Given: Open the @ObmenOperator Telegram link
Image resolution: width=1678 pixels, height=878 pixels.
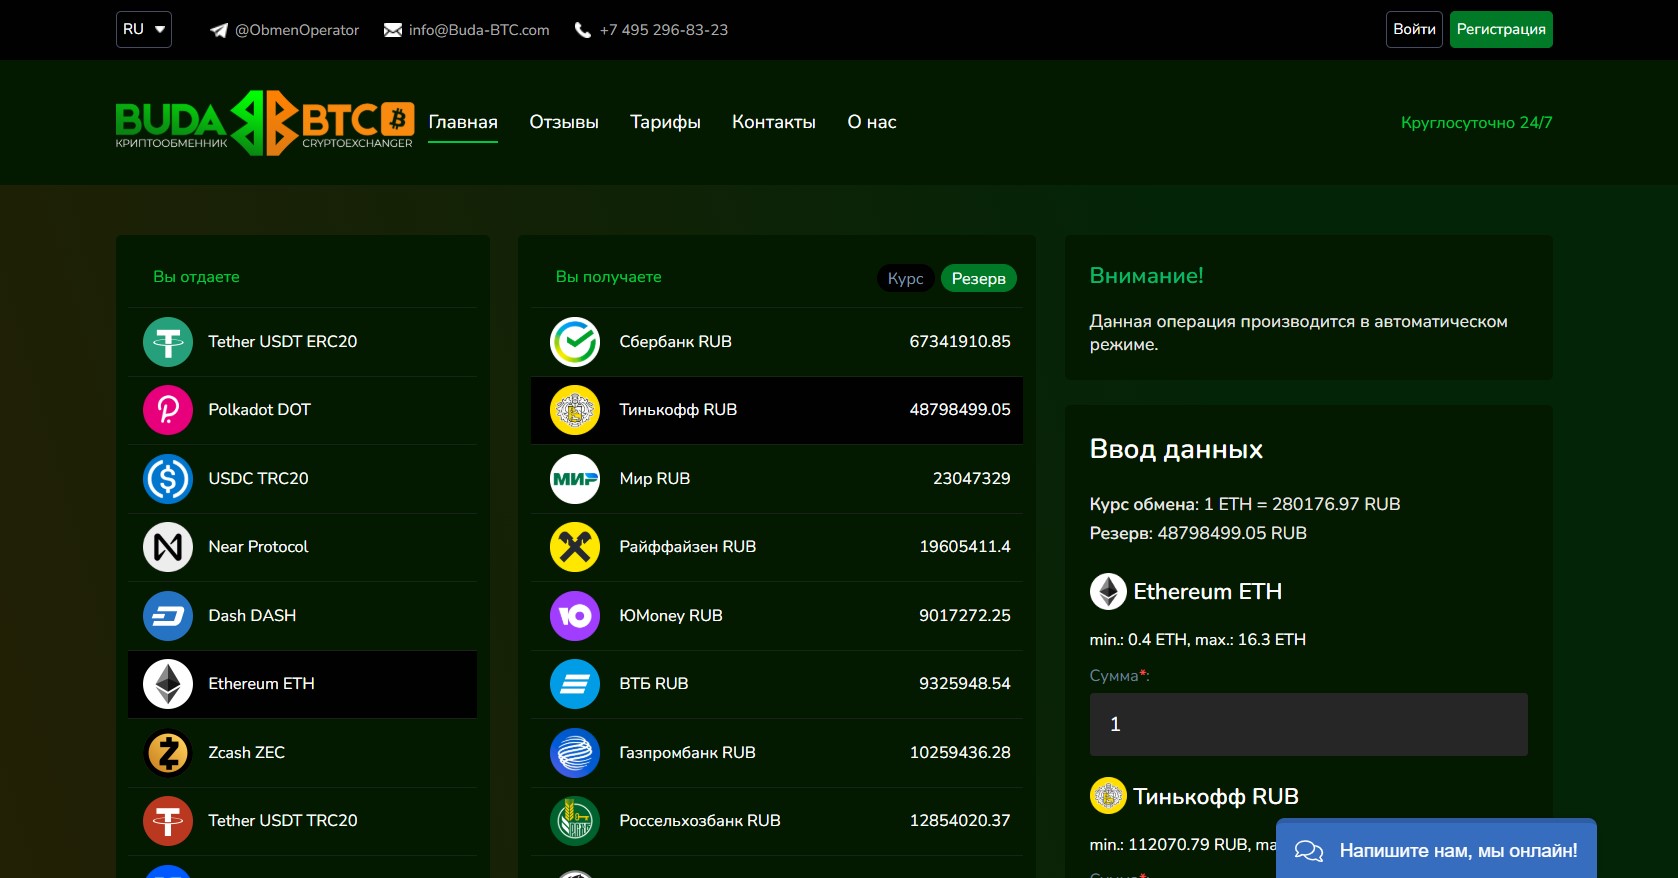Looking at the screenshot, I should coord(297,30).
